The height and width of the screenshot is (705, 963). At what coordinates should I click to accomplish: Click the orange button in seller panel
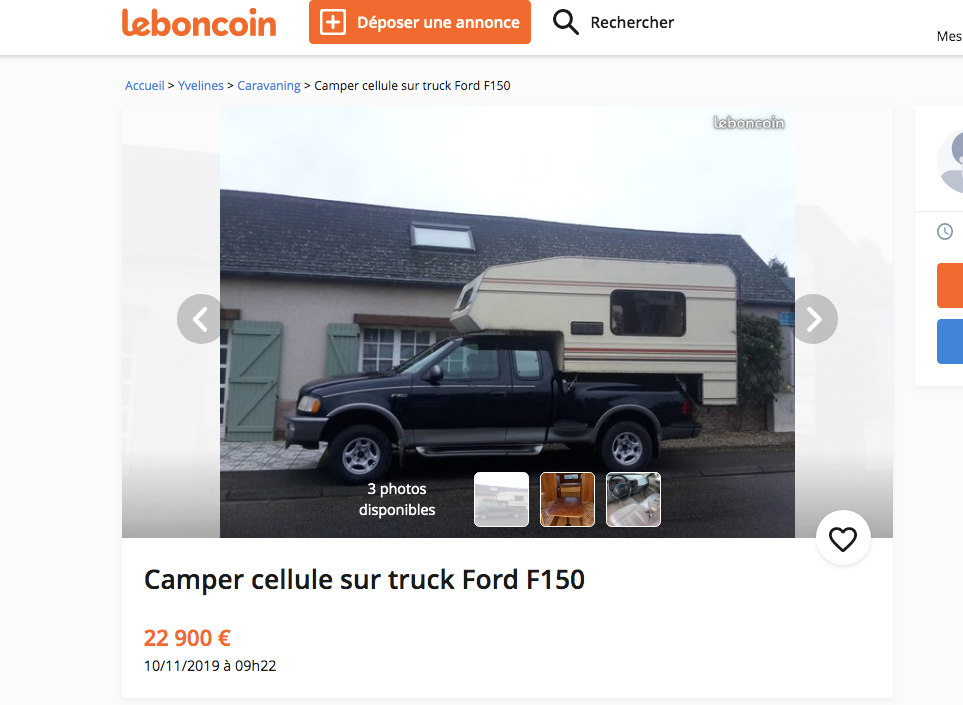click(x=949, y=285)
